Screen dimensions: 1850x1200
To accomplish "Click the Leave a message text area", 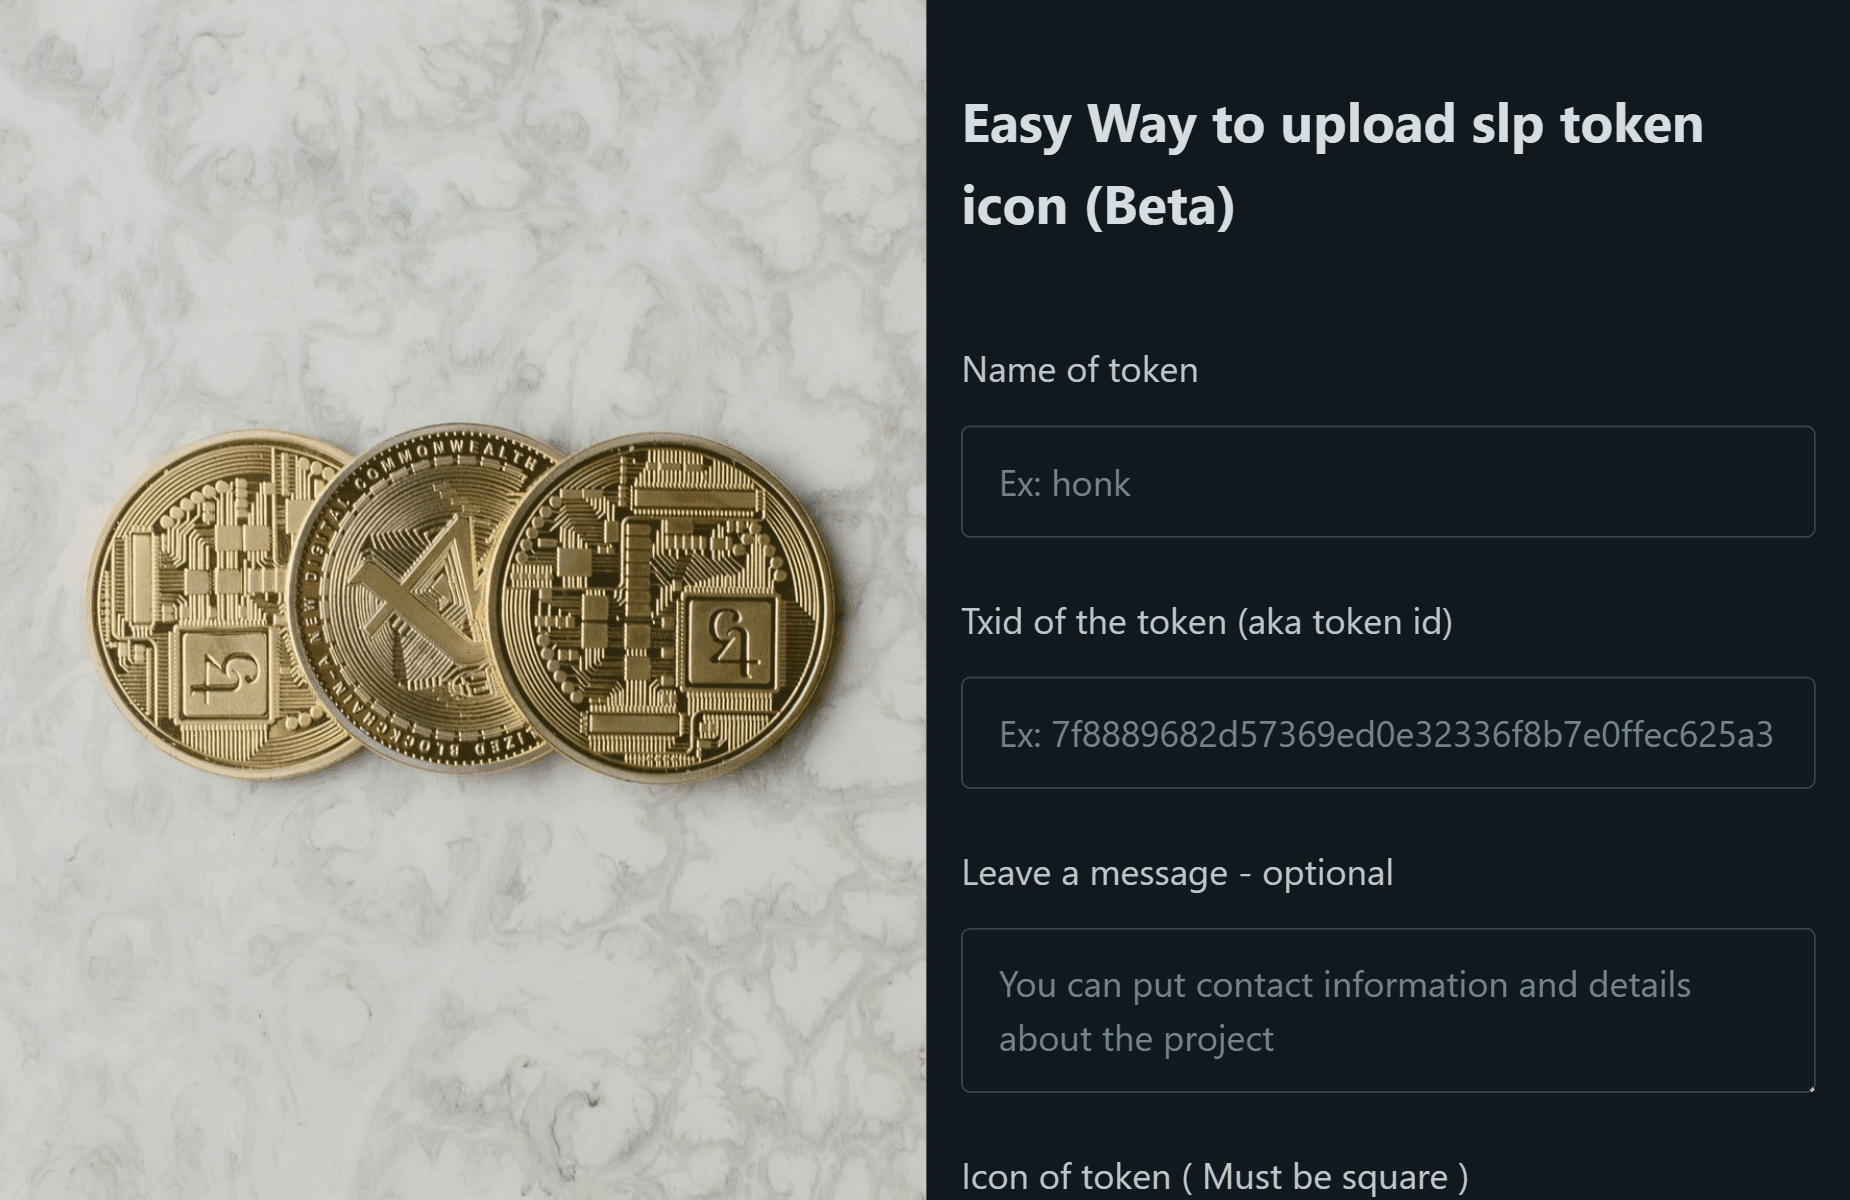I will pos(1387,1010).
